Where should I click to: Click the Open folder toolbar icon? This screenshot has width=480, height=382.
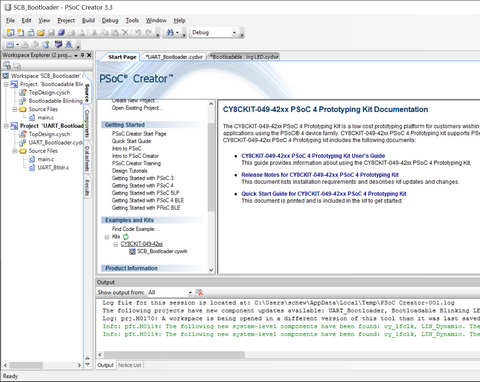click(x=41, y=33)
